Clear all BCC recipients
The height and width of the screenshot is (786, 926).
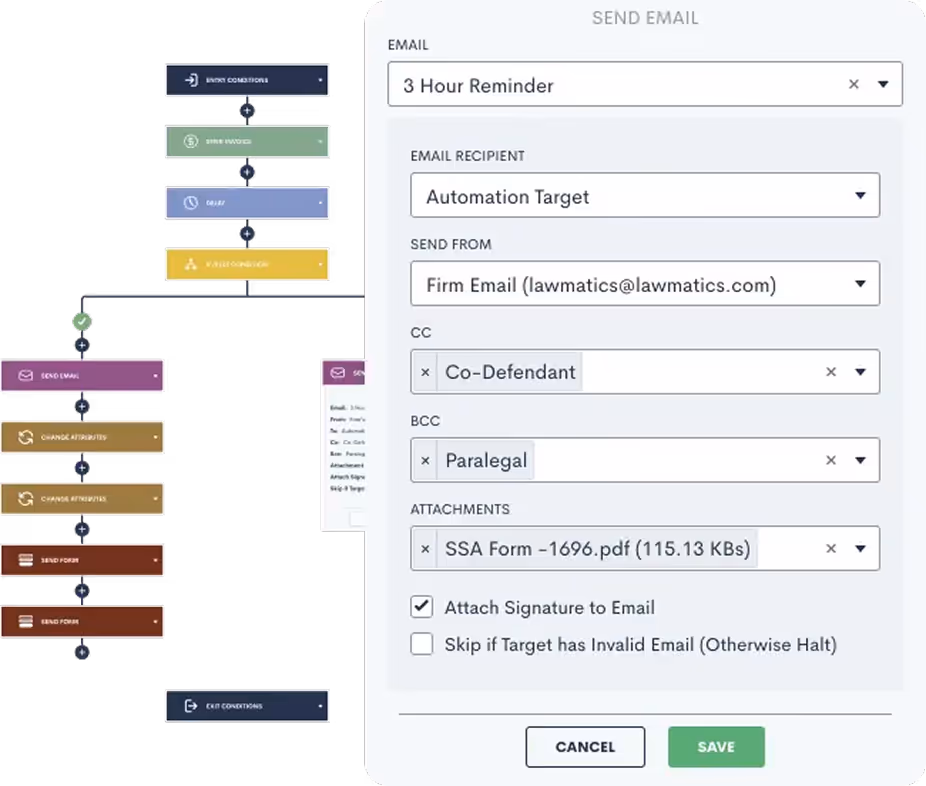click(831, 460)
